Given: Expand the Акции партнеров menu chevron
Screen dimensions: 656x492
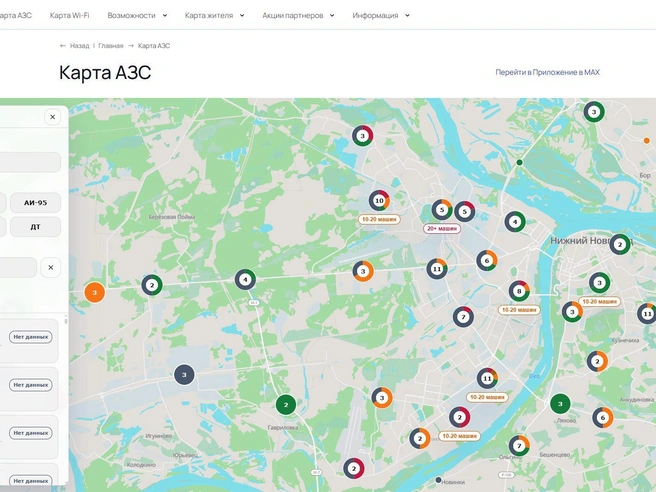Looking at the screenshot, I should [x=332, y=15].
